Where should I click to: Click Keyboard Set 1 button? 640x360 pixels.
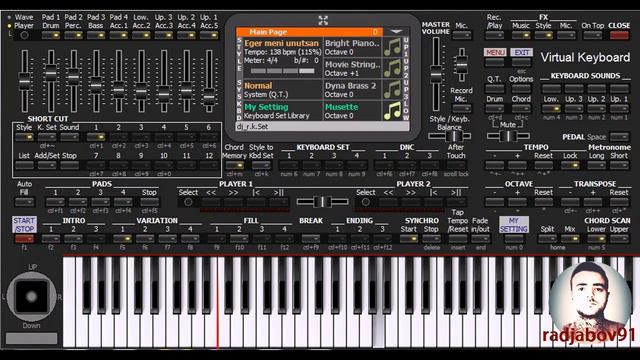(289, 165)
